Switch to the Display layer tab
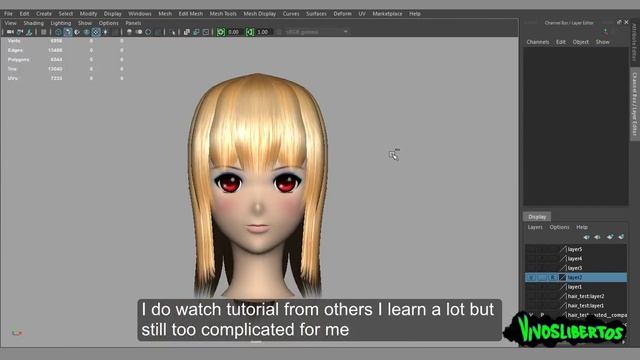This screenshot has height=360, width=640. 537,217
